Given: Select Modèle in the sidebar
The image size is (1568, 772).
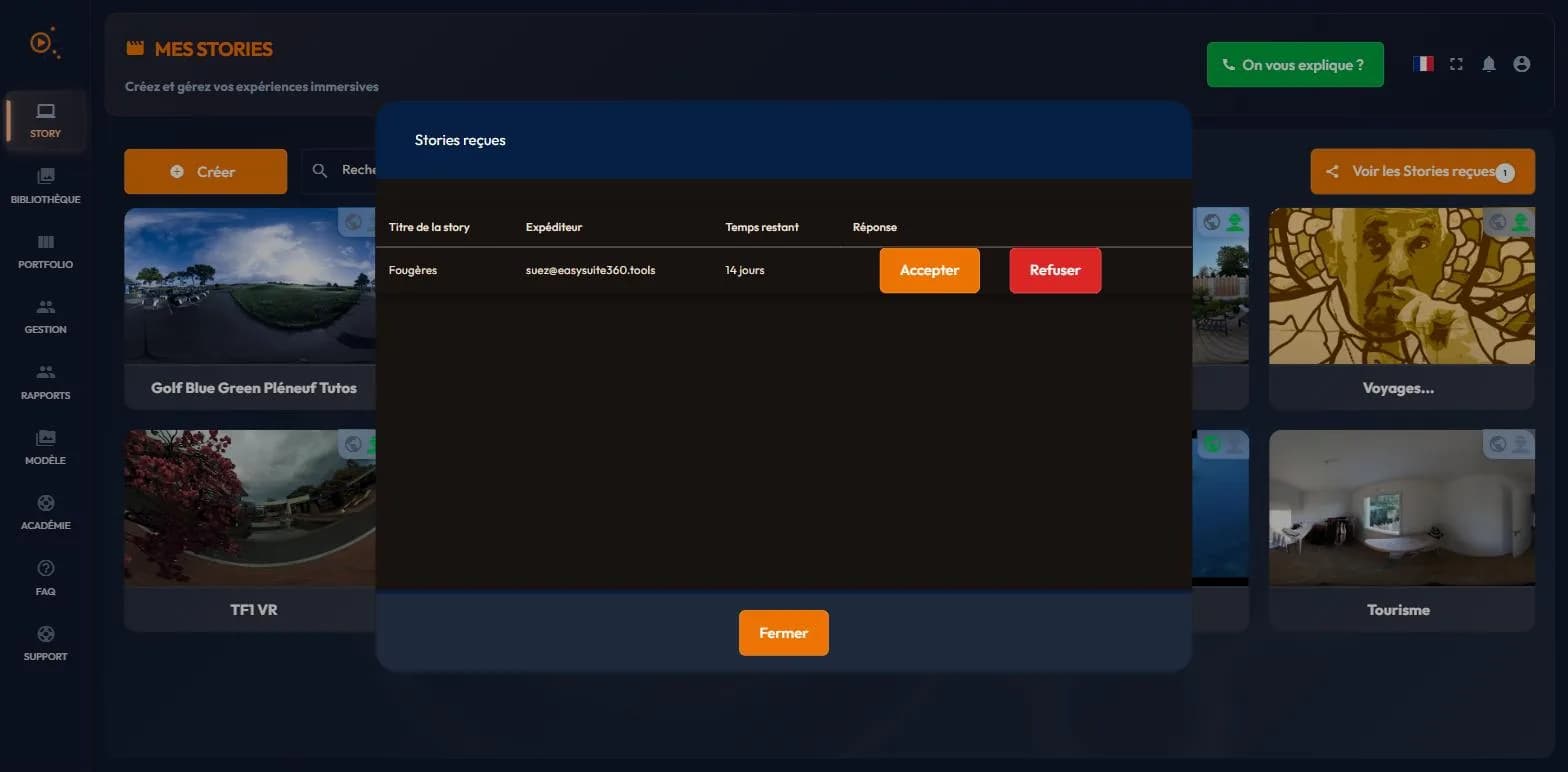Looking at the screenshot, I should pyautogui.click(x=45, y=448).
